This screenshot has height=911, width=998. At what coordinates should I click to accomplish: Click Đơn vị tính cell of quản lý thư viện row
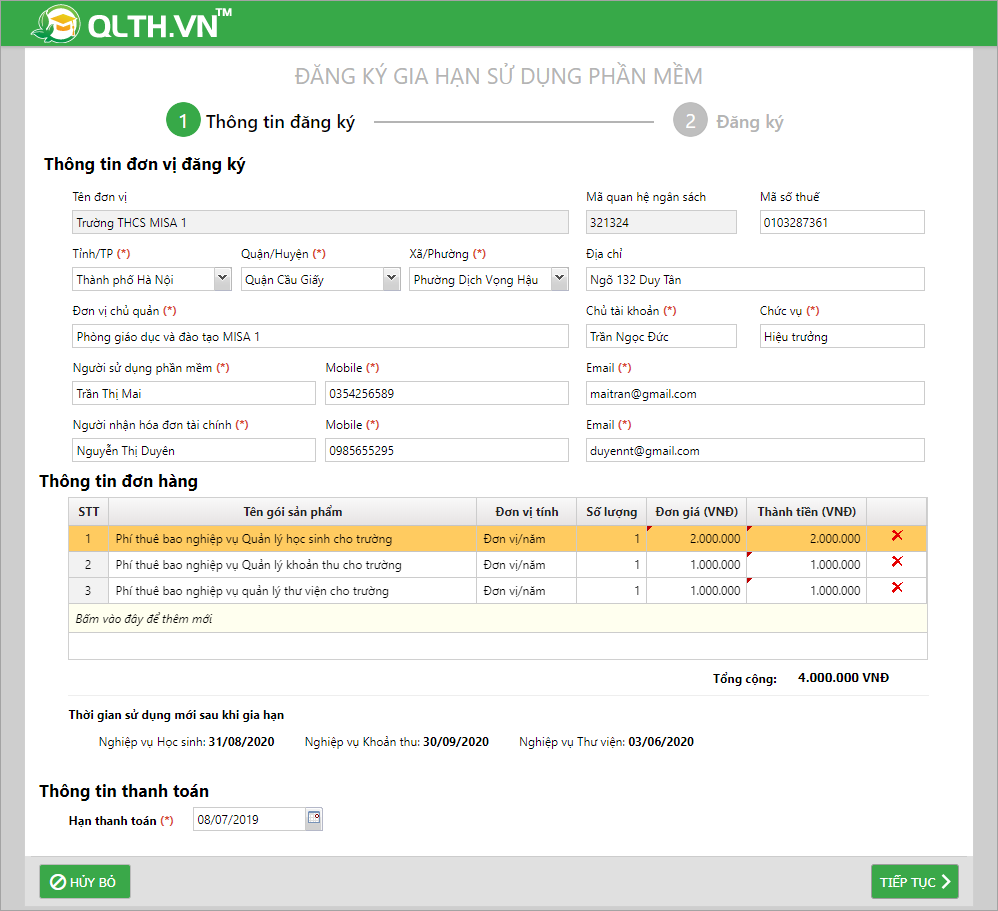tap(526, 591)
